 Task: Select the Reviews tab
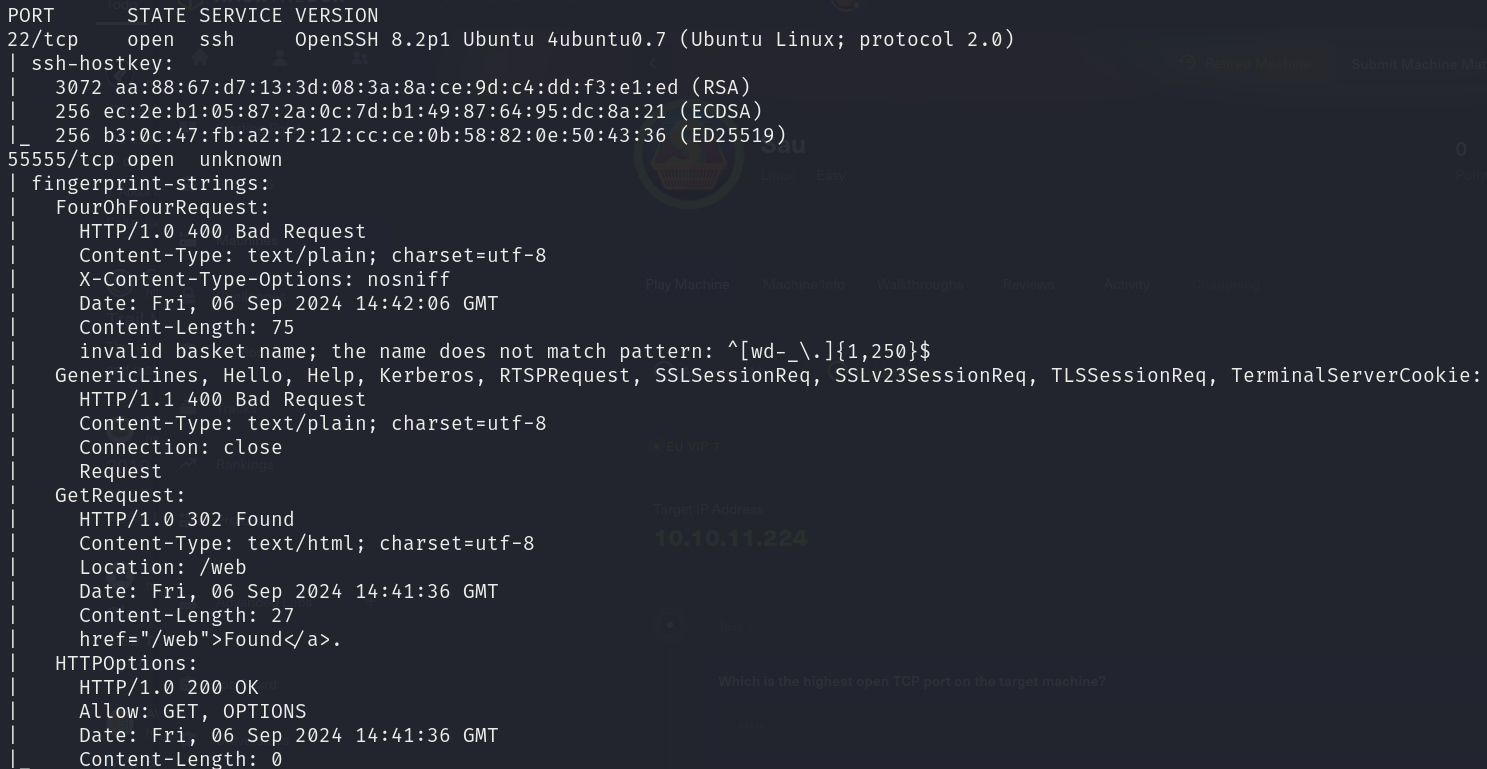pos(1028,284)
